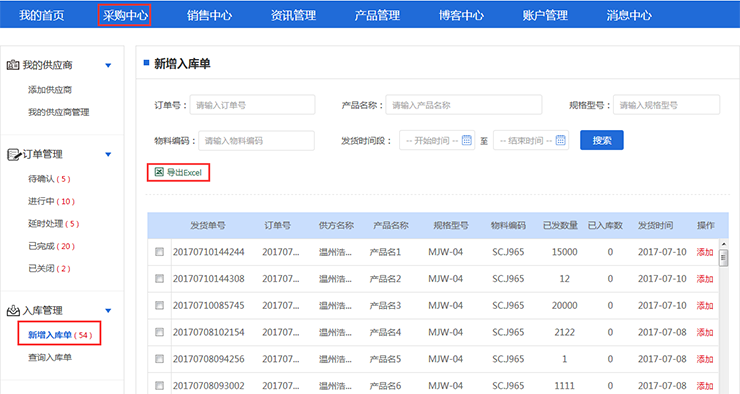This screenshot has height=394, width=740.
Task: Open 查询入库单 in sidebar
Action: [x=50, y=358]
